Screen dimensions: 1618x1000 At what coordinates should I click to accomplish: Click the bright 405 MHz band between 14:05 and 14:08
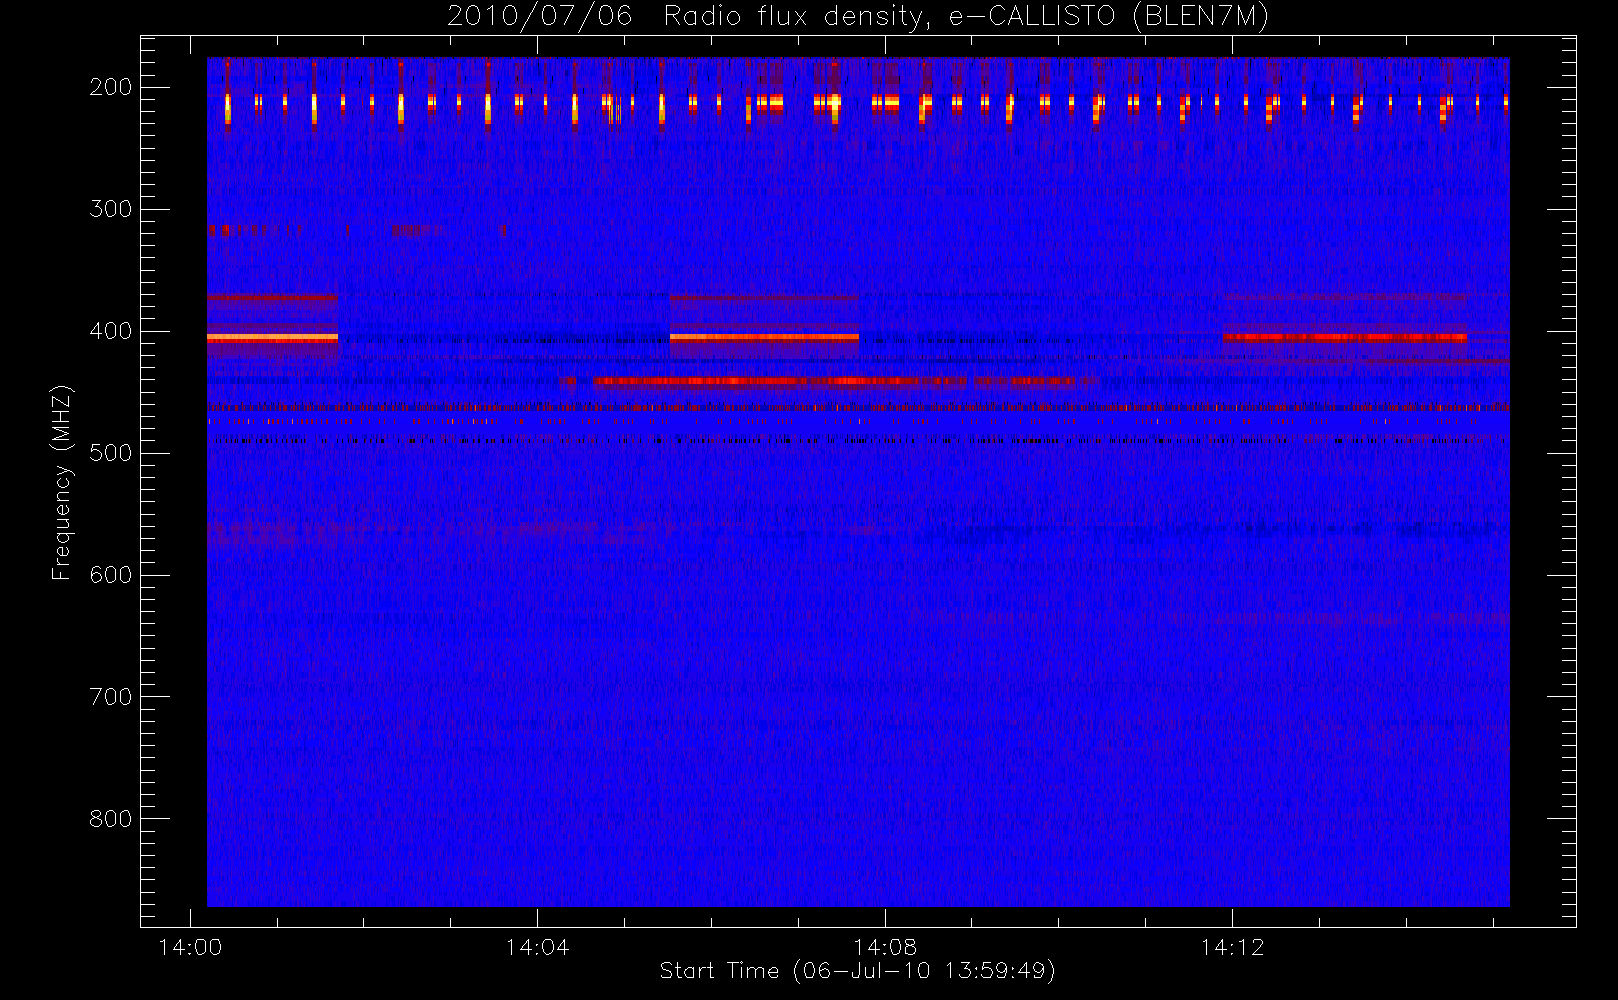tap(764, 338)
